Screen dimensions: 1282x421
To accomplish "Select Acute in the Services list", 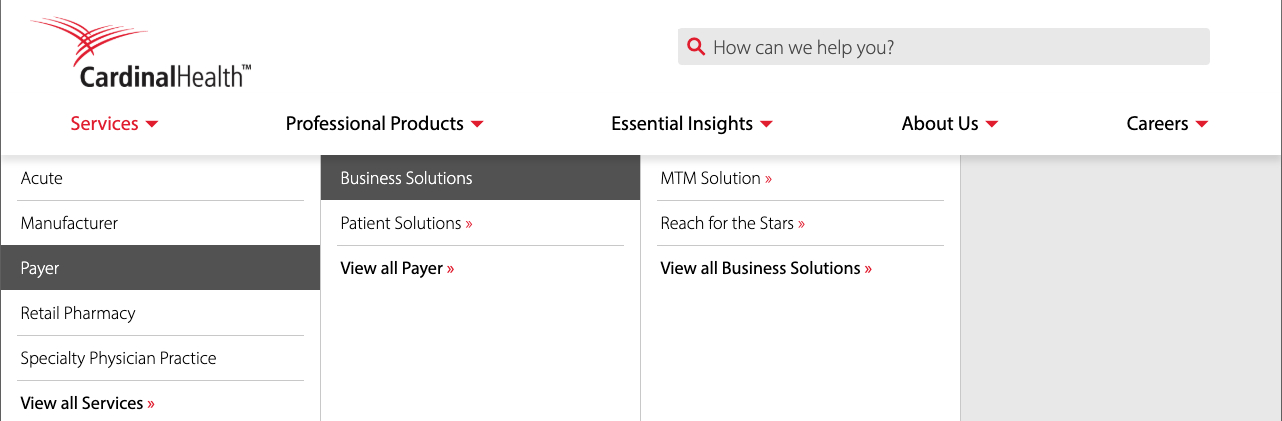I will point(42,178).
